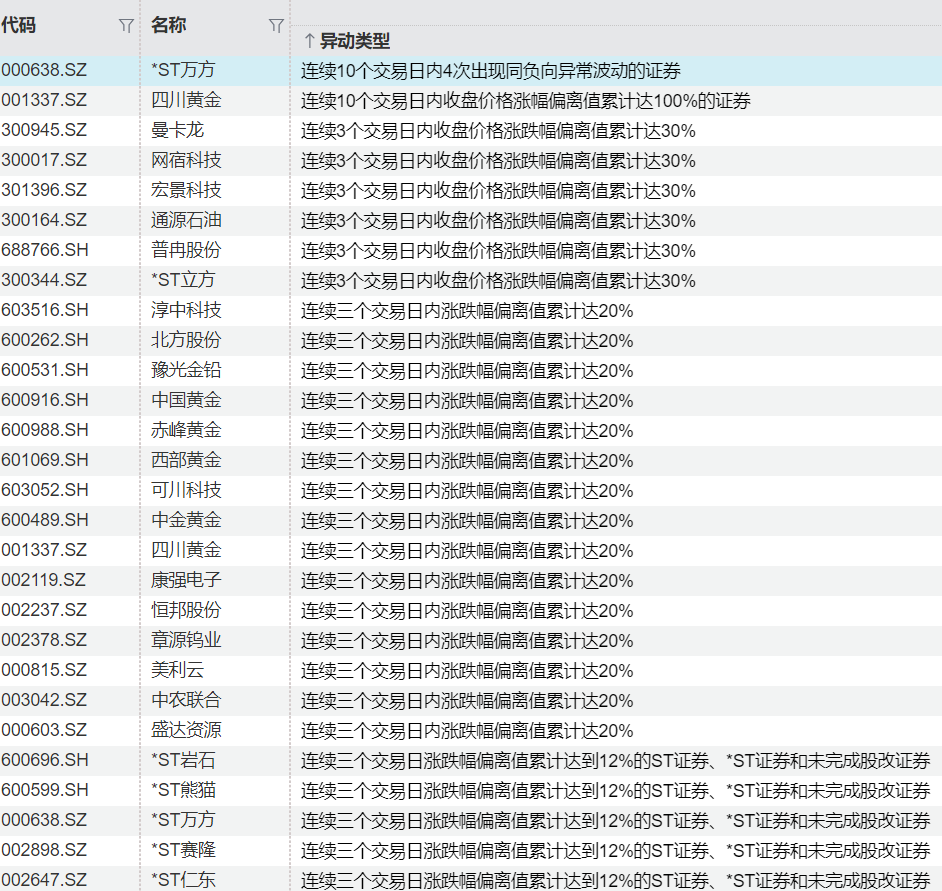
Task: Click the 赤峰黄金 stock name
Action: click(186, 431)
